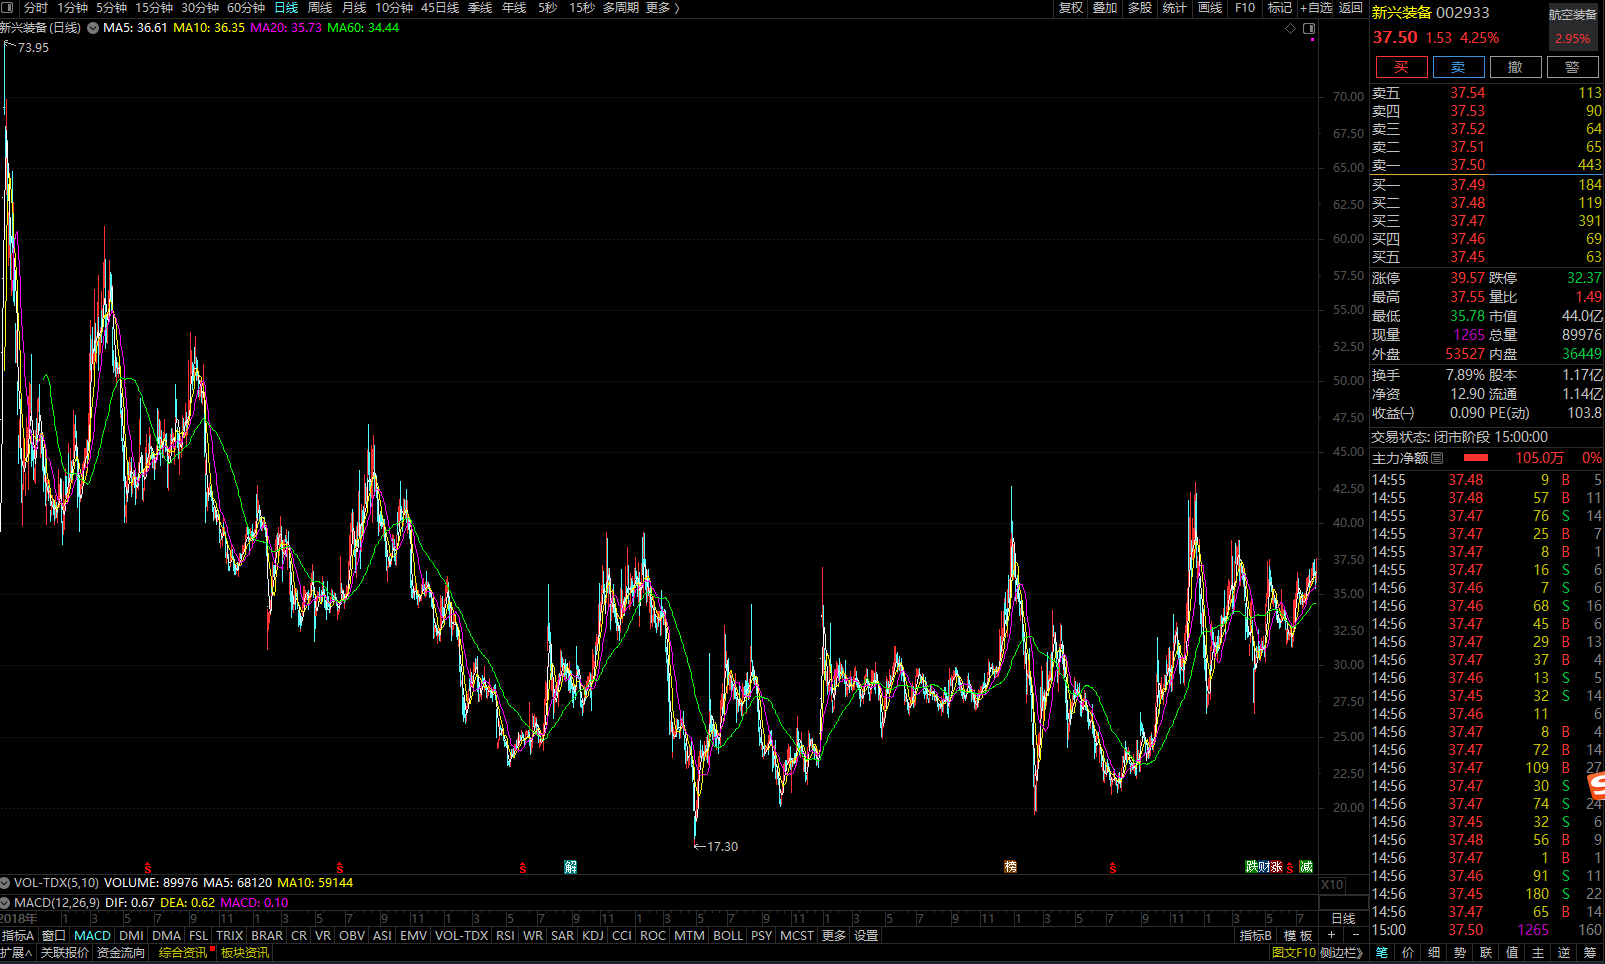Click the blue 卖 sell button
Screen dimensions: 1605x964
pos(1459,67)
